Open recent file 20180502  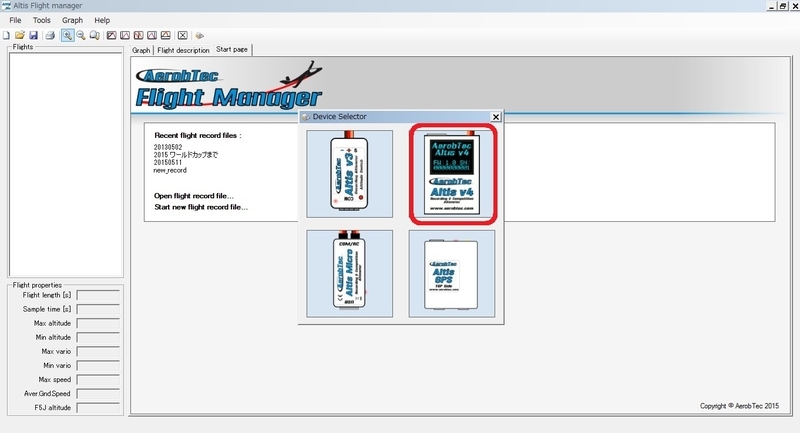coord(168,147)
